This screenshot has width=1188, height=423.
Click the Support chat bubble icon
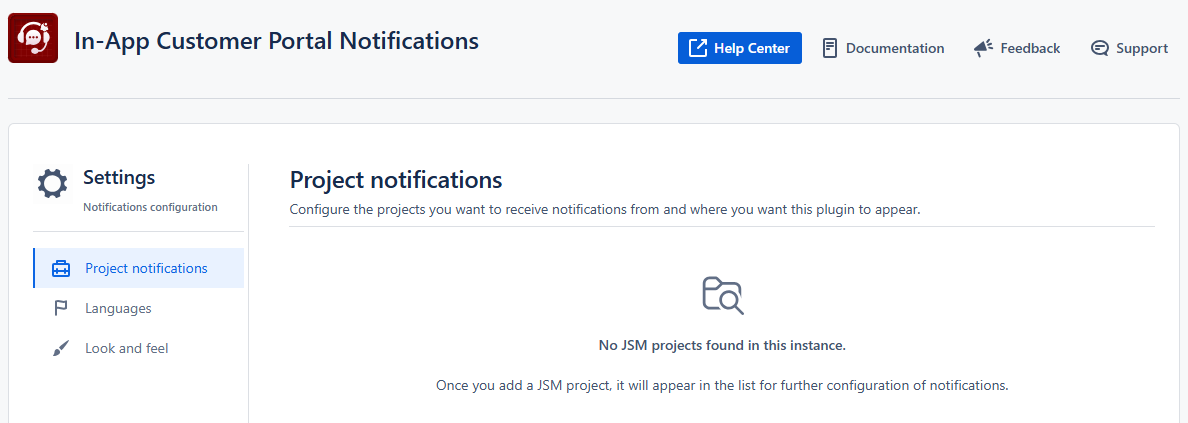[1099, 49]
